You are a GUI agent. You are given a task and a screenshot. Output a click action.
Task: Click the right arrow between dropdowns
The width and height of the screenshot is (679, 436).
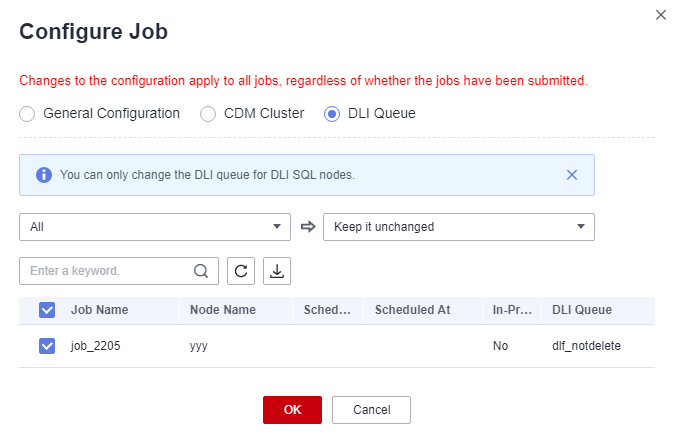[308, 226]
